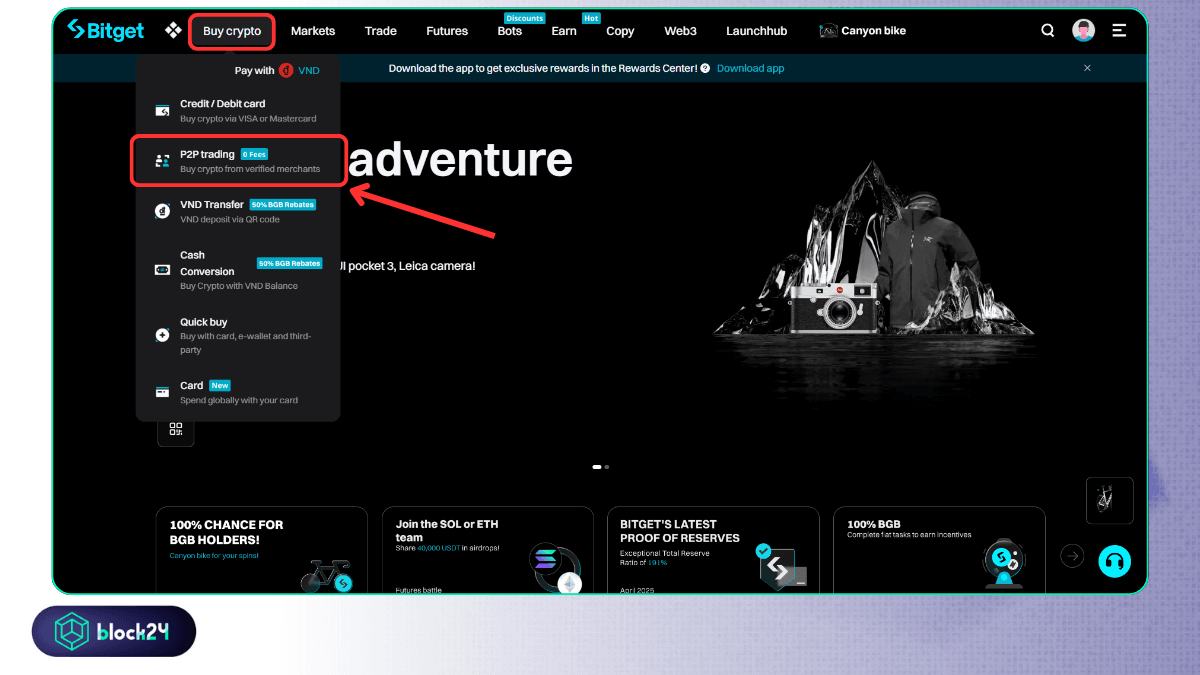Click the Cash Conversion icon
The width and height of the screenshot is (1200, 675).
pyautogui.click(x=162, y=270)
